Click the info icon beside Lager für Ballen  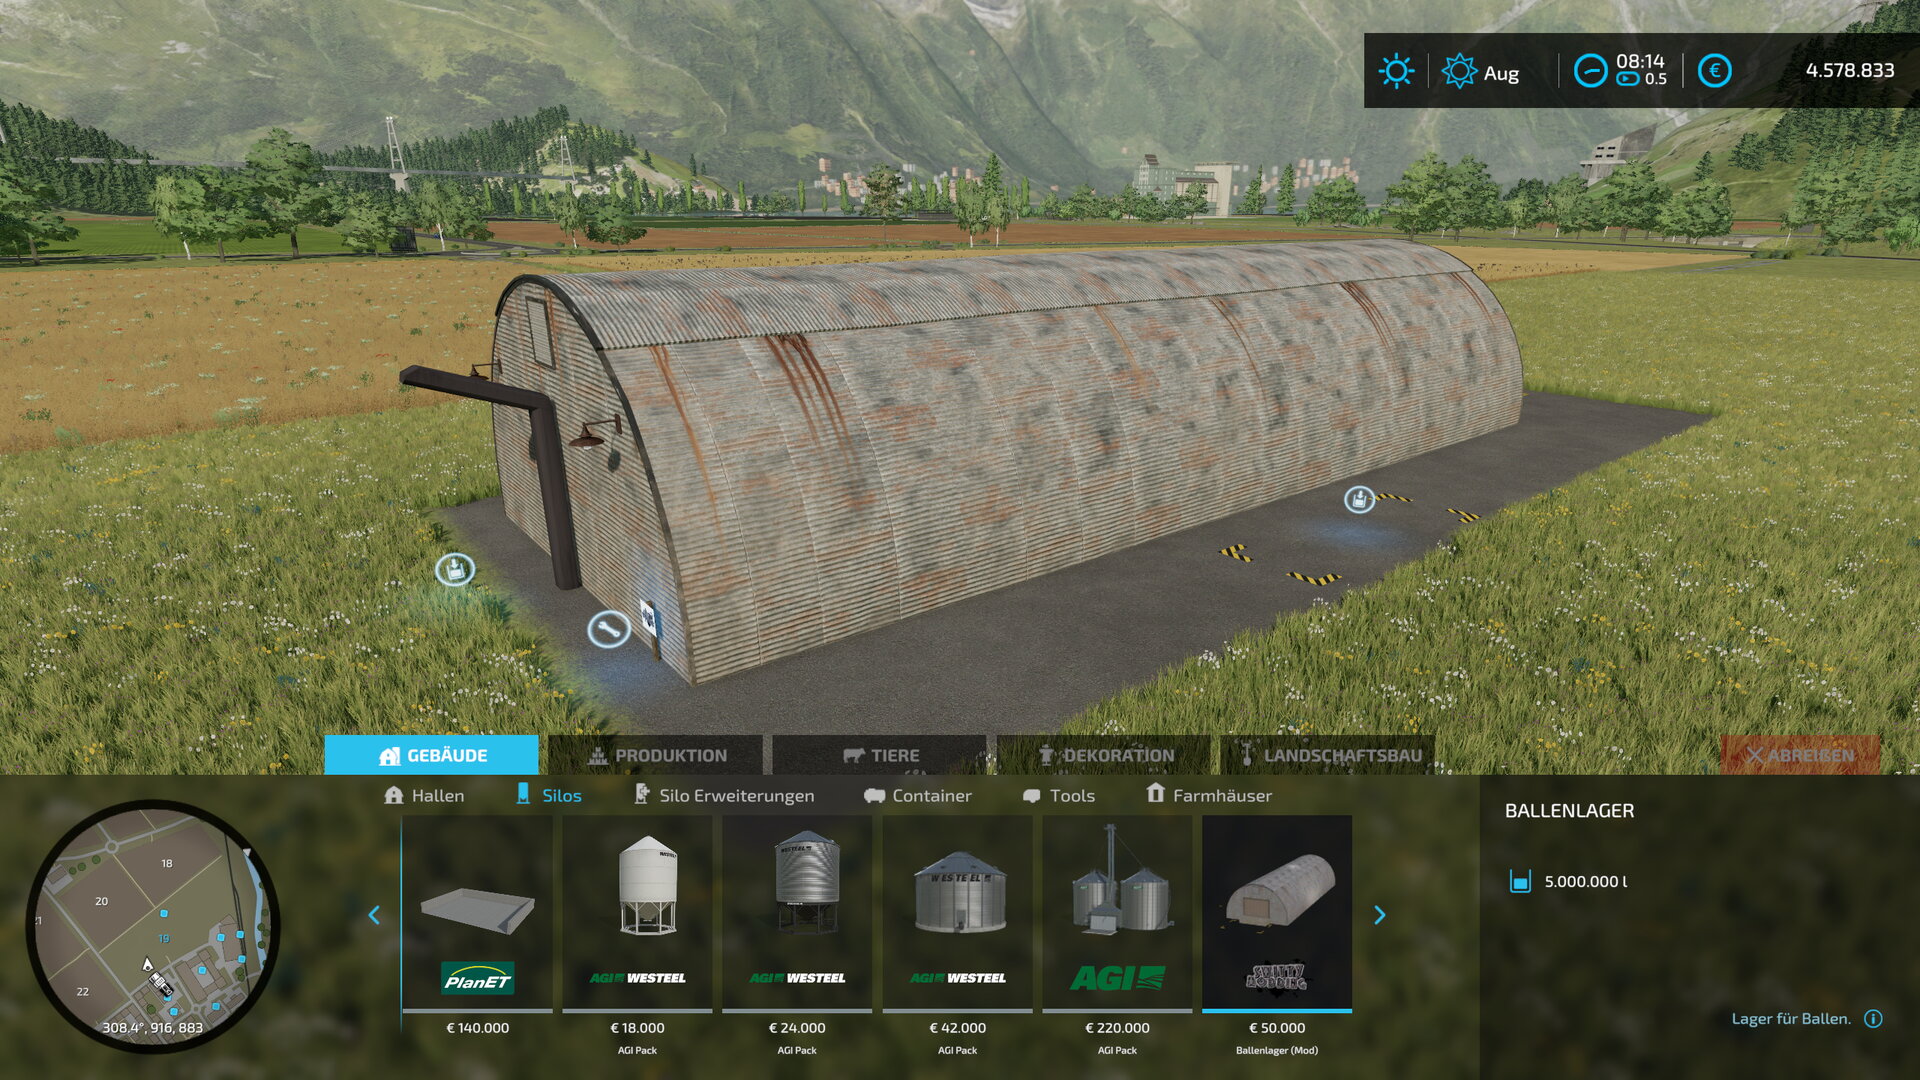1873,1018
